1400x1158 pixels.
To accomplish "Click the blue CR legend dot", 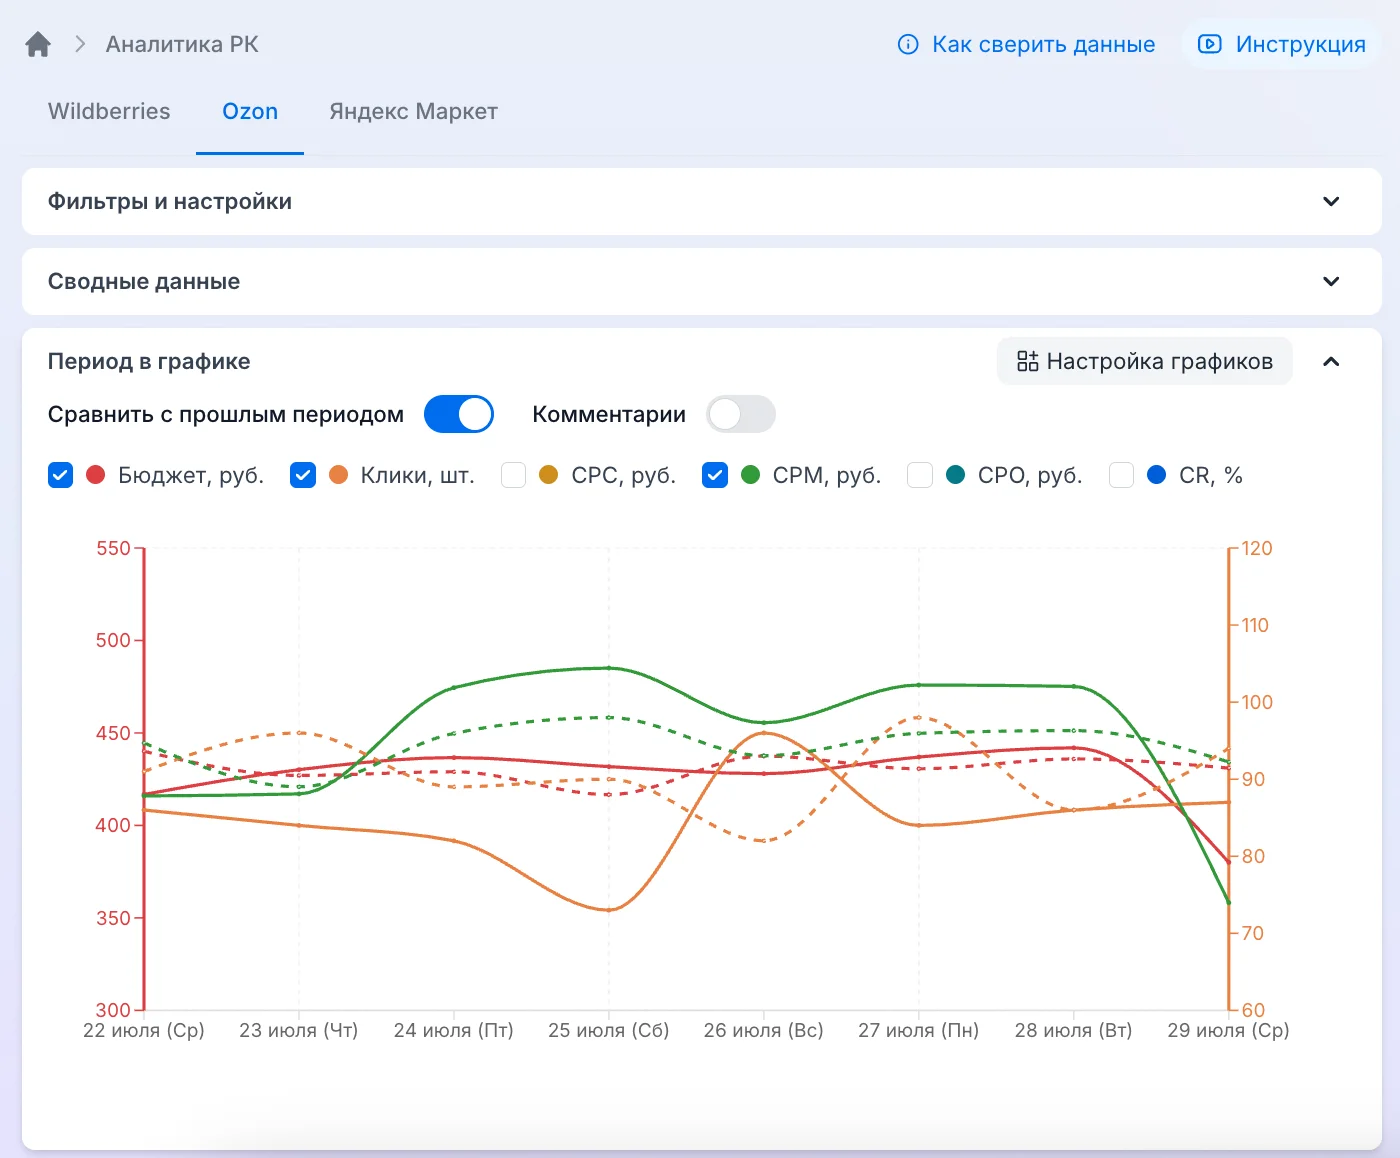I will [x=1157, y=475].
